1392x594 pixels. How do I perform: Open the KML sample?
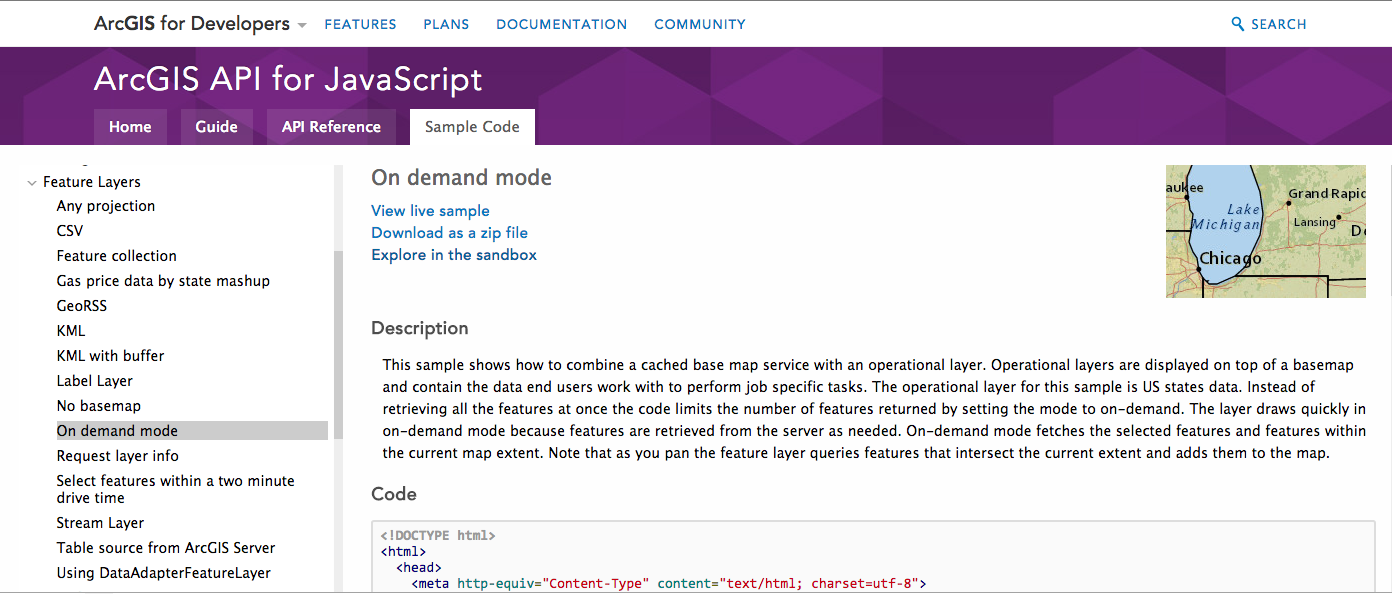(x=71, y=331)
